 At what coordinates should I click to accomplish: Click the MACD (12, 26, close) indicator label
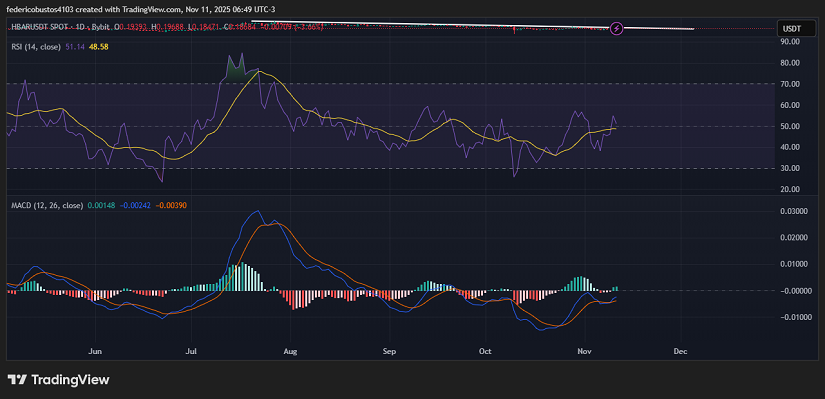(x=47, y=205)
